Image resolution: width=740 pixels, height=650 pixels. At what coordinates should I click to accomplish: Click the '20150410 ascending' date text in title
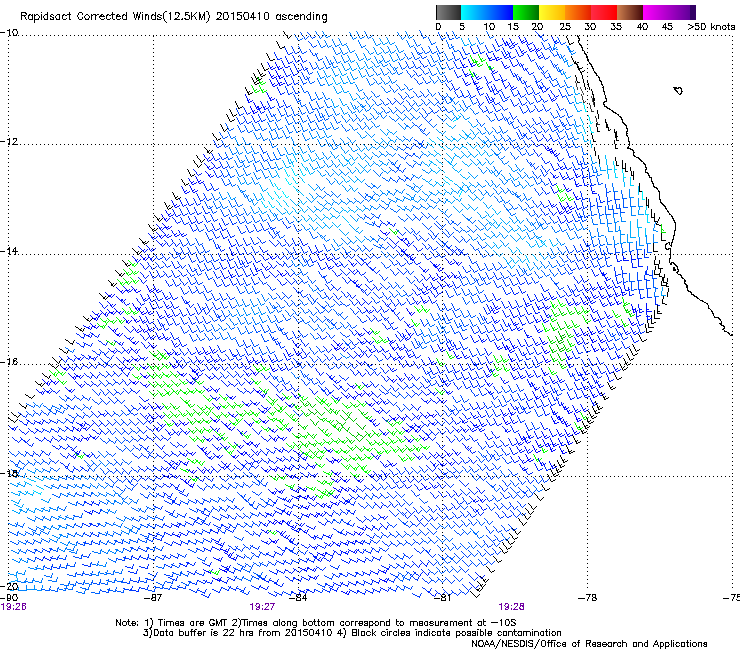(271, 17)
